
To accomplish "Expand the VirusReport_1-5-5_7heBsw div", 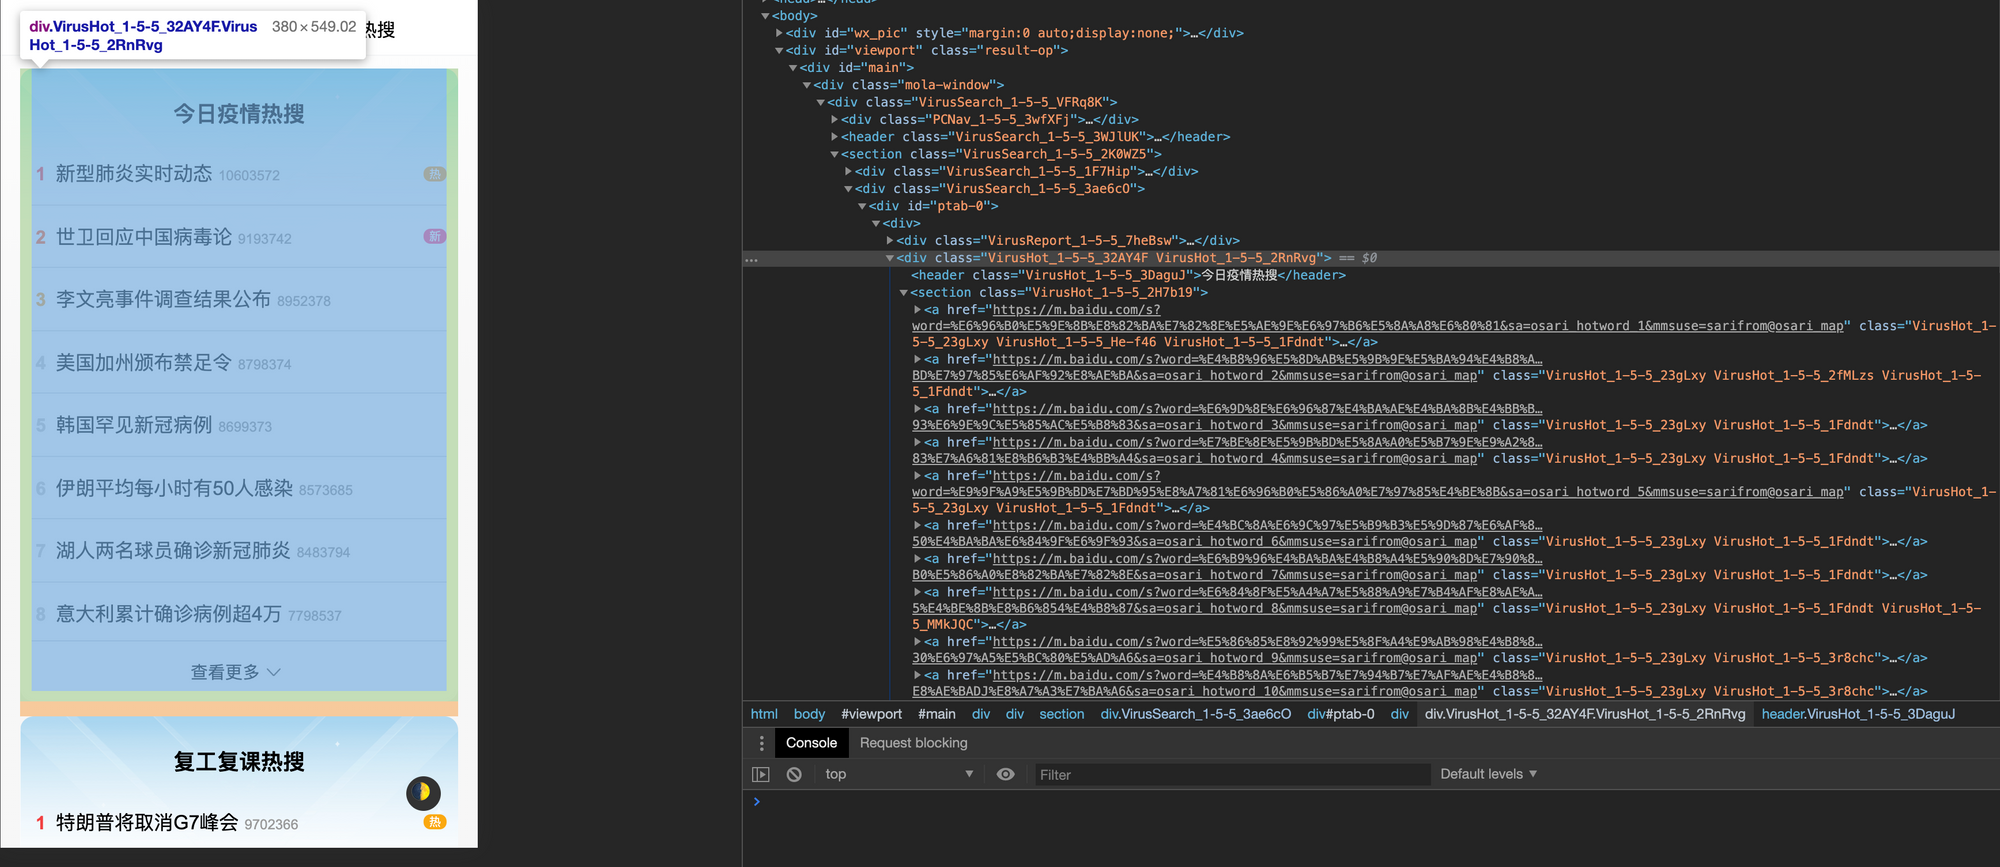I will point(890,240).
